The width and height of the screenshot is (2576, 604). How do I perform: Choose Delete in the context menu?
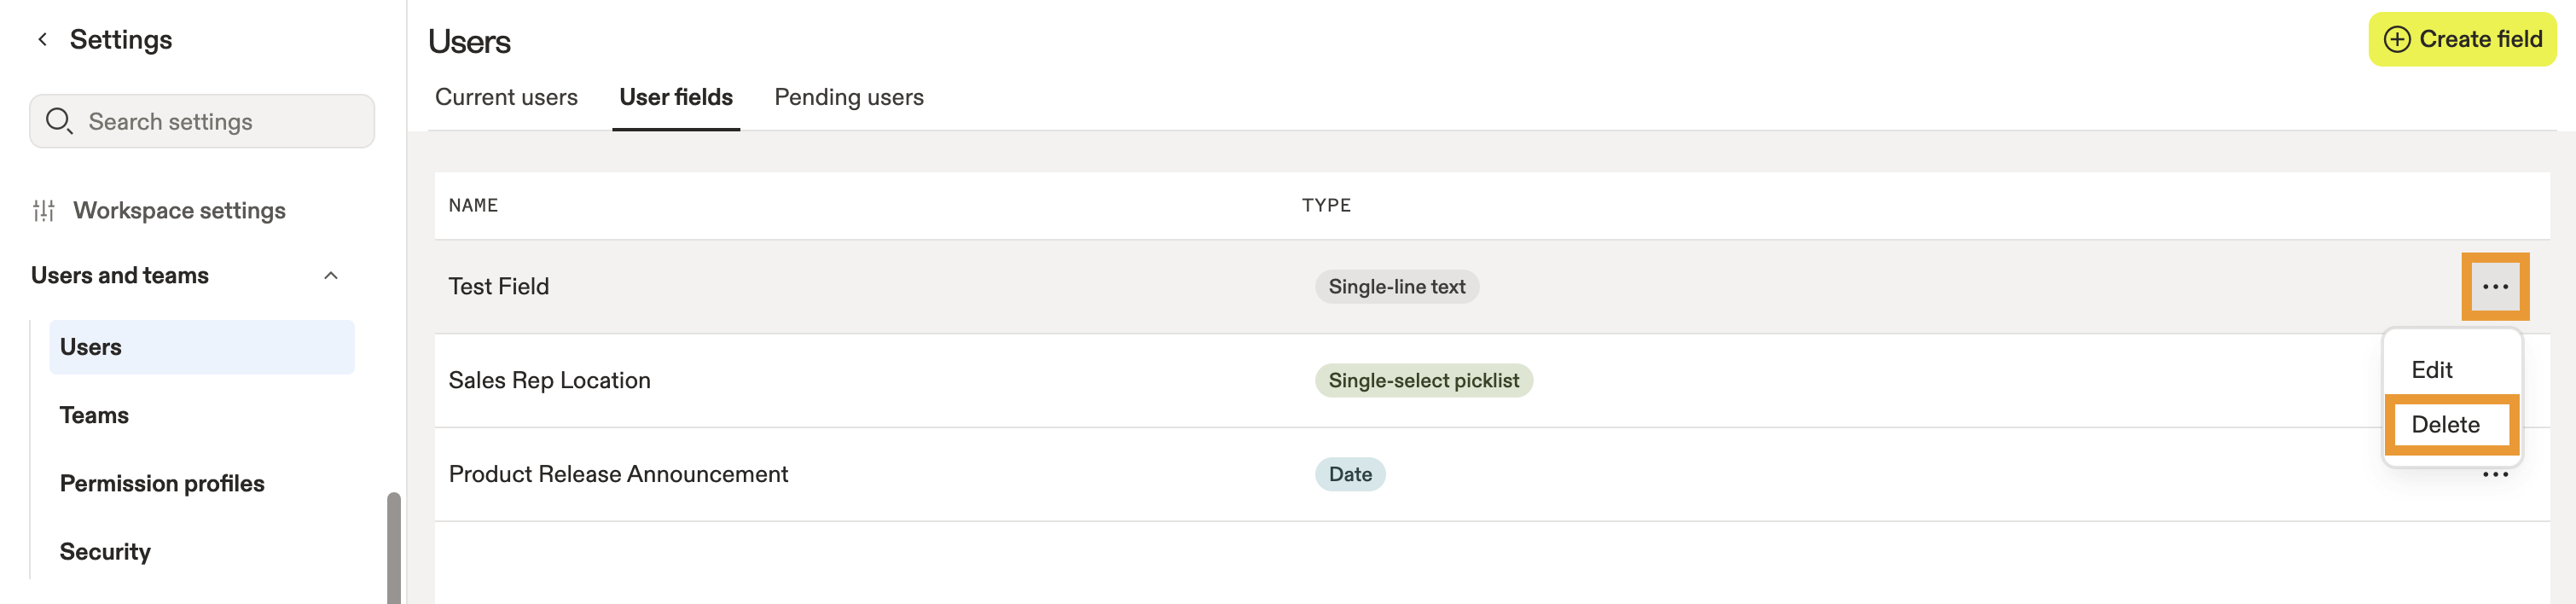[x=2445, y=425]
